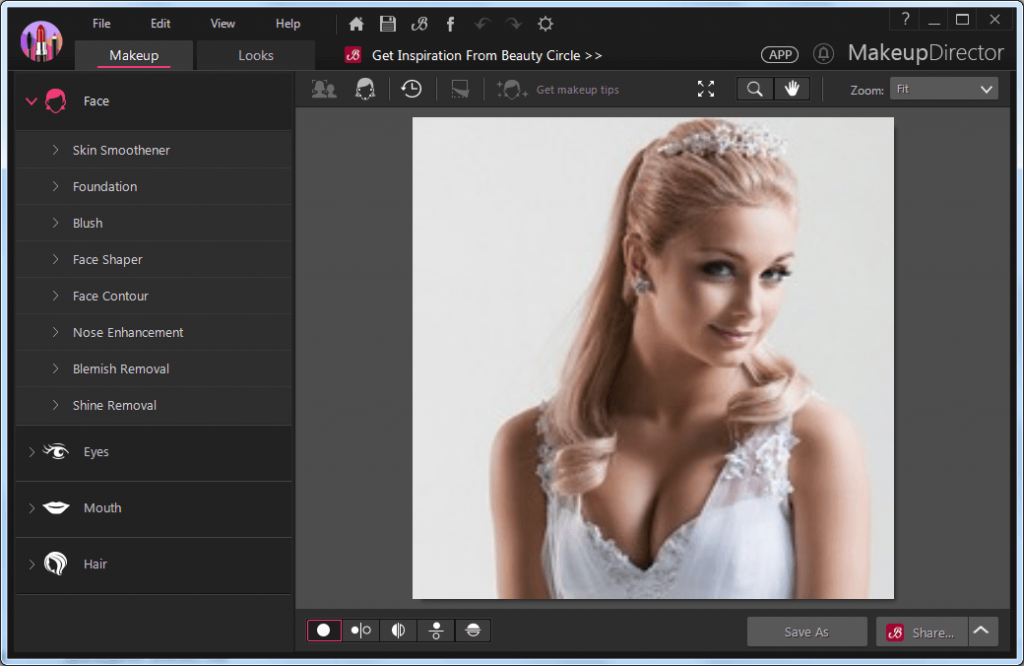The image size is (1024, 666).
Task: Open the Edit menu
Action: pos(160,23)
